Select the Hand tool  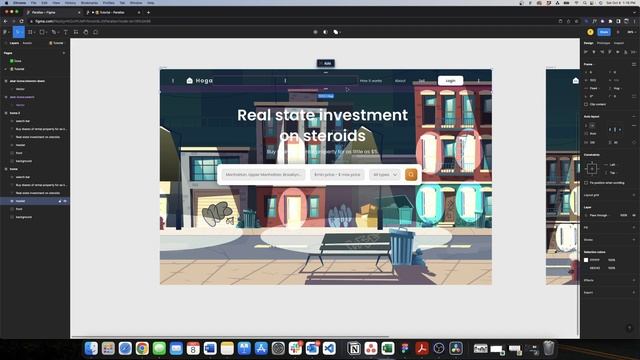click(x=86, y=32)
